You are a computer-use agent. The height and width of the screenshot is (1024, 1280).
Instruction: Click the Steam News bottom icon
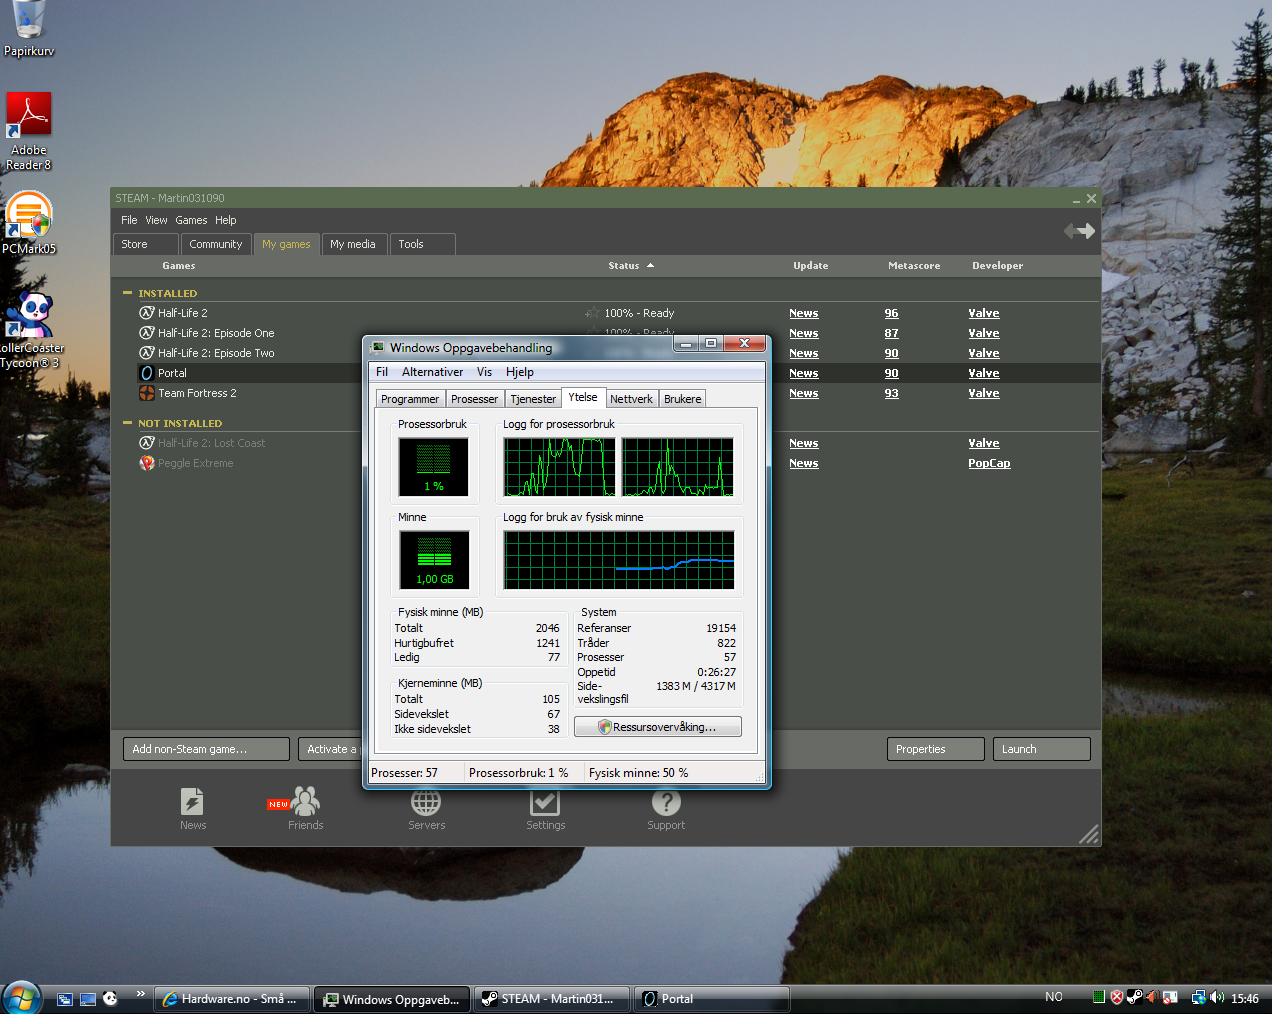pyautogui.click(x=192, y=809)
